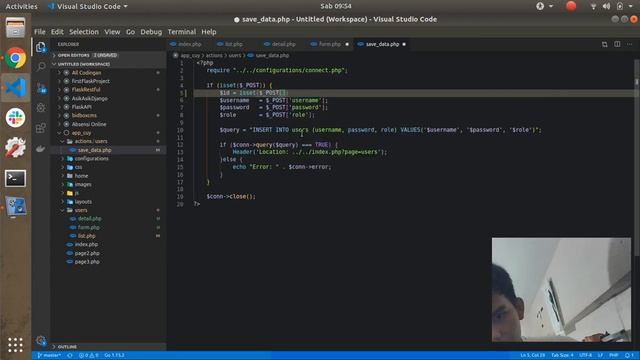Expand the layouts folder
The width and height of the screenshot is (640, 360).
tap(83, 202)
